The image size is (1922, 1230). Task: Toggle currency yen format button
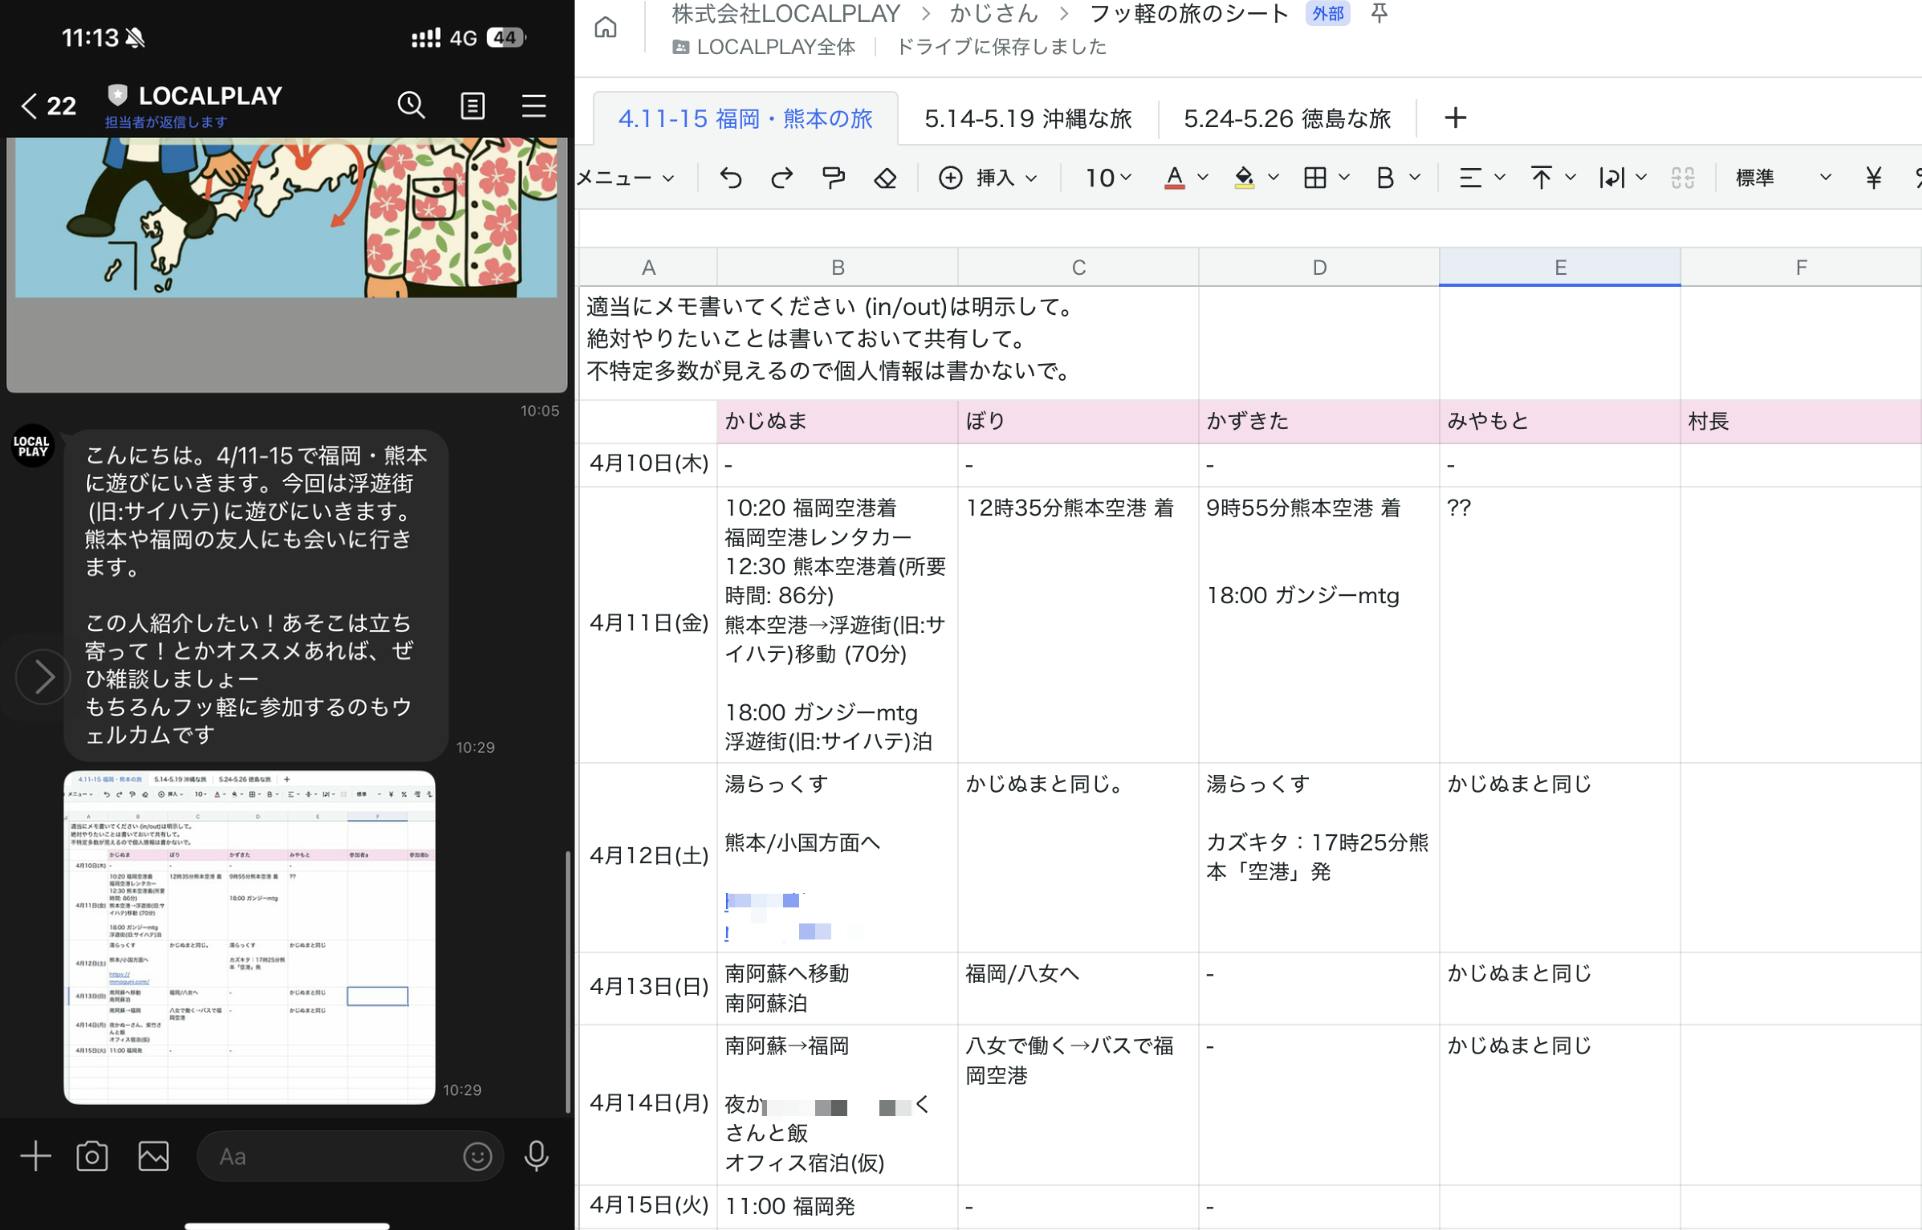(x=1873, y=178)
